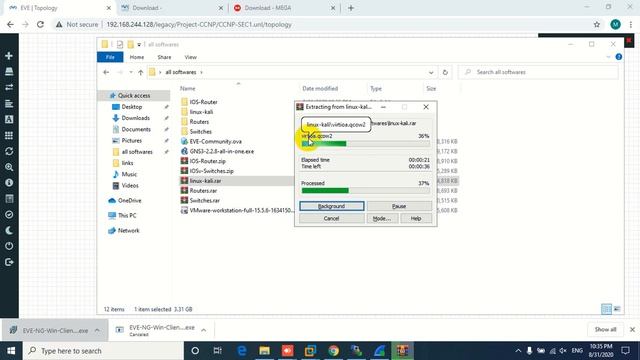Switch to the Home ribbon tab
Viewport: 640px width, 360px height.
pos(137,57)
